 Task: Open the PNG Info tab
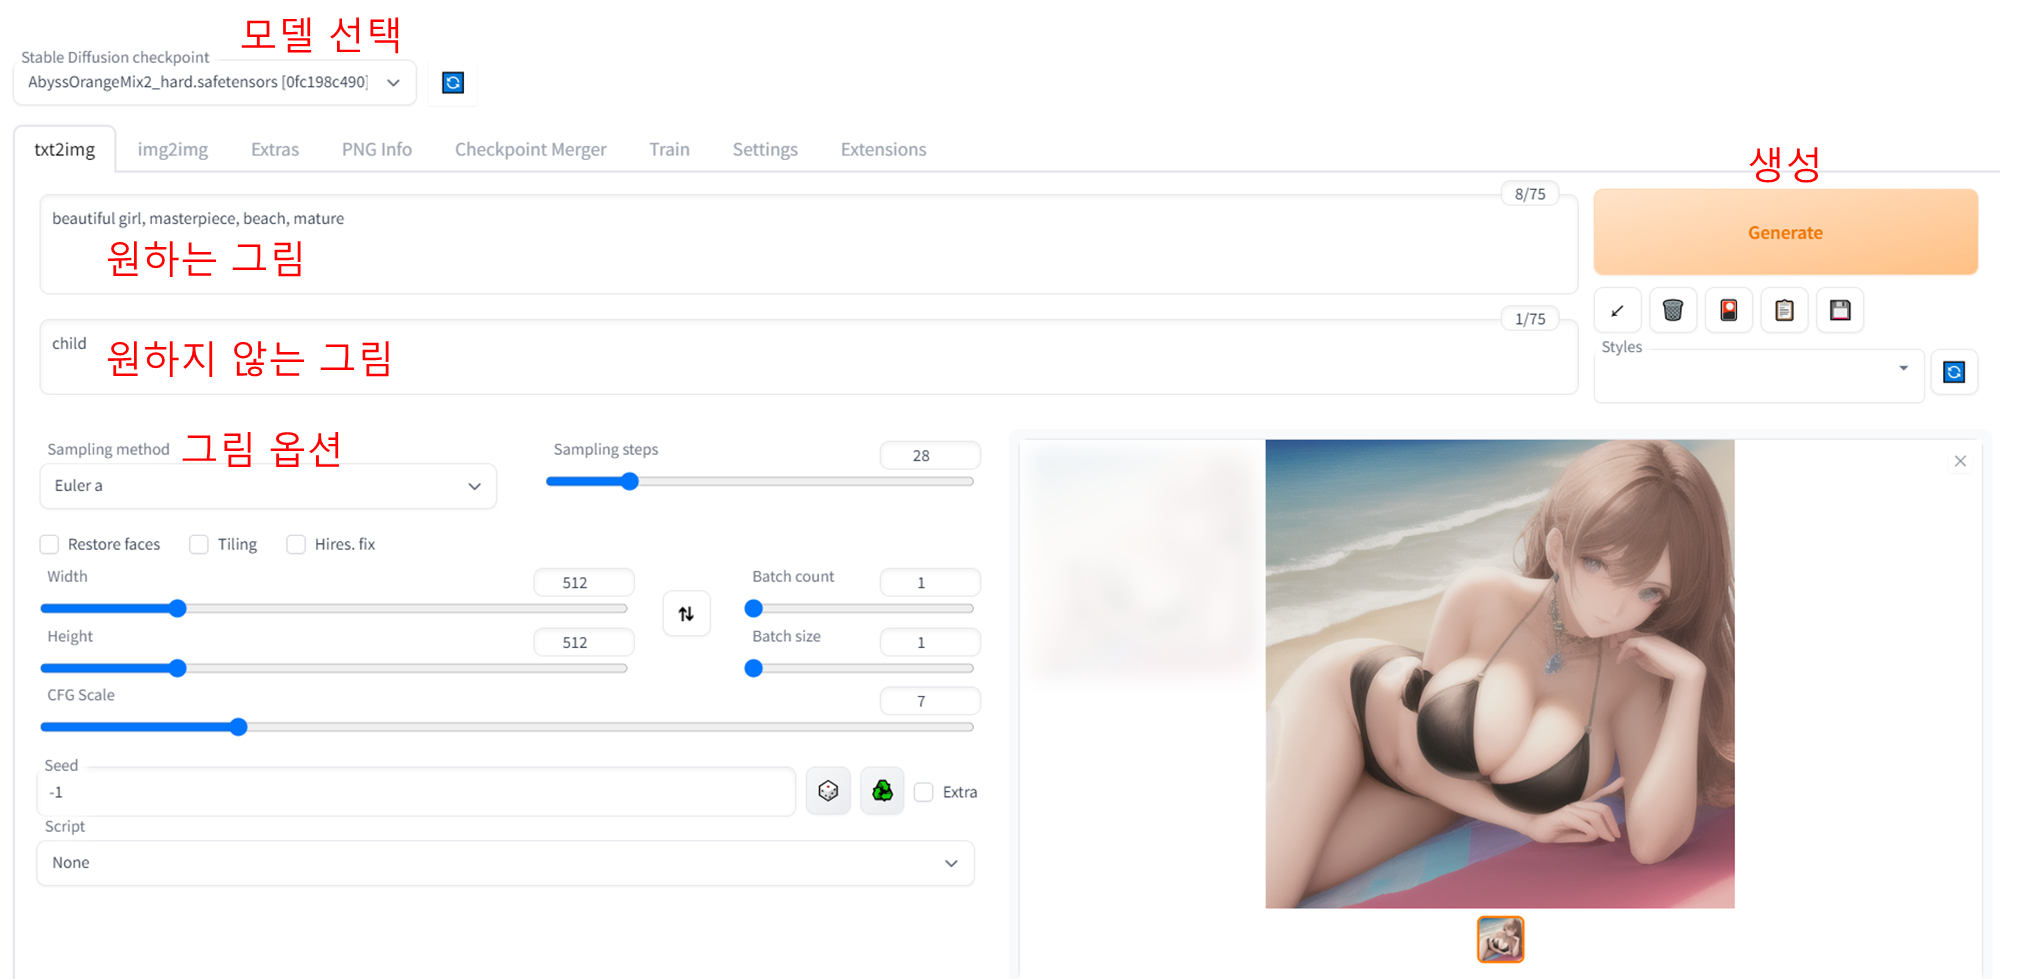pos(377,149)
